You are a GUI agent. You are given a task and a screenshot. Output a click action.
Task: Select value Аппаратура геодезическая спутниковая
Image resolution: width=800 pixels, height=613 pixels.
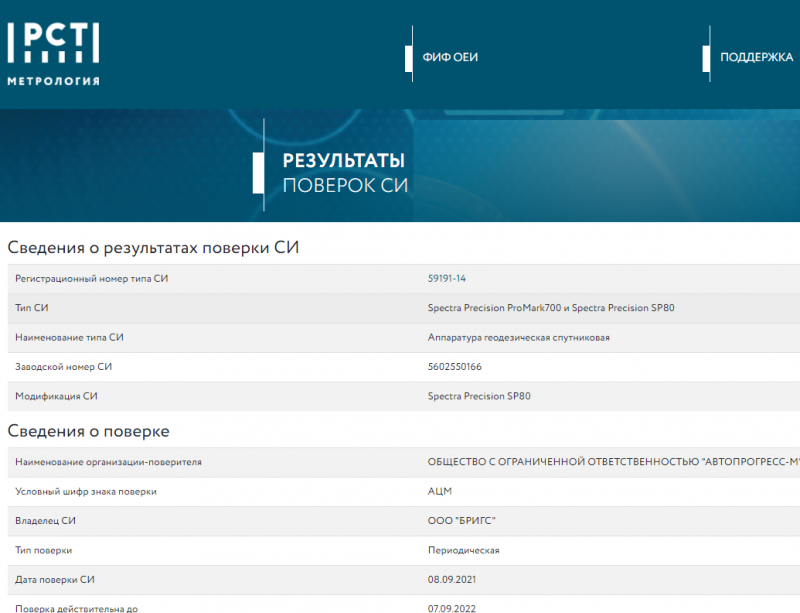pyautogui.click(x=518, y=337)
